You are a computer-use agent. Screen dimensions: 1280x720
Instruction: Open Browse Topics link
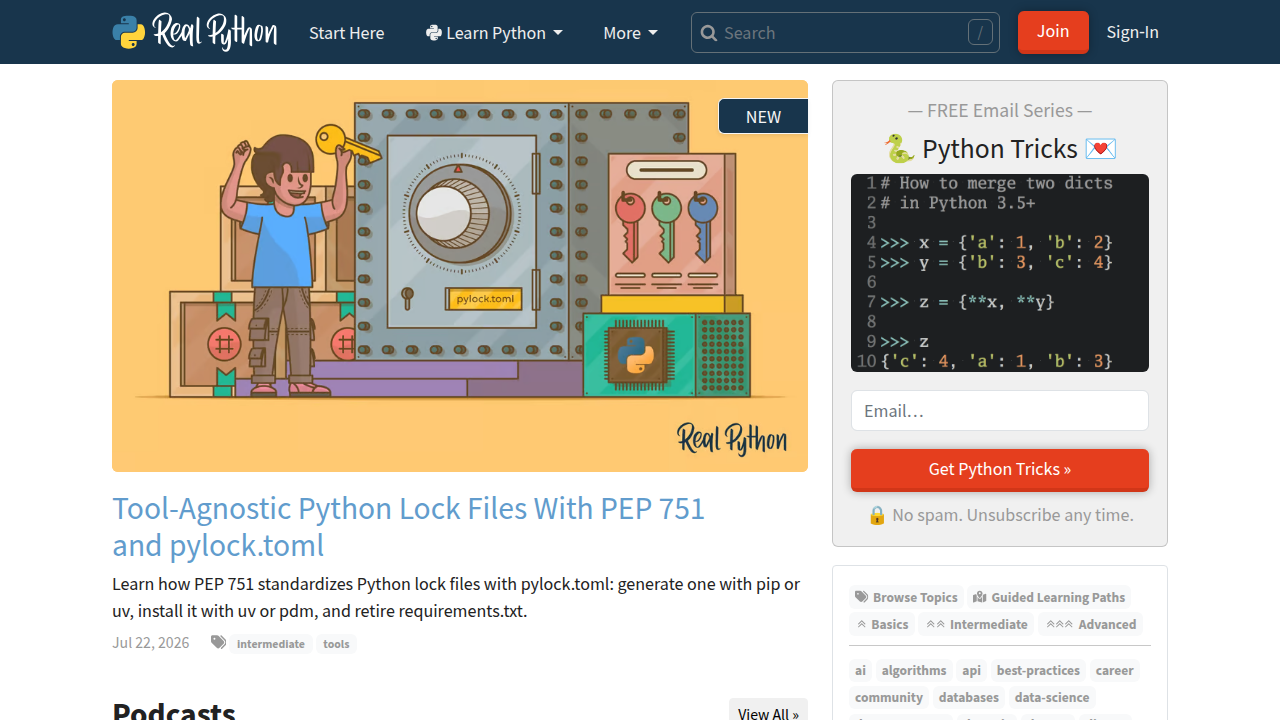click(x=906, y=597)
